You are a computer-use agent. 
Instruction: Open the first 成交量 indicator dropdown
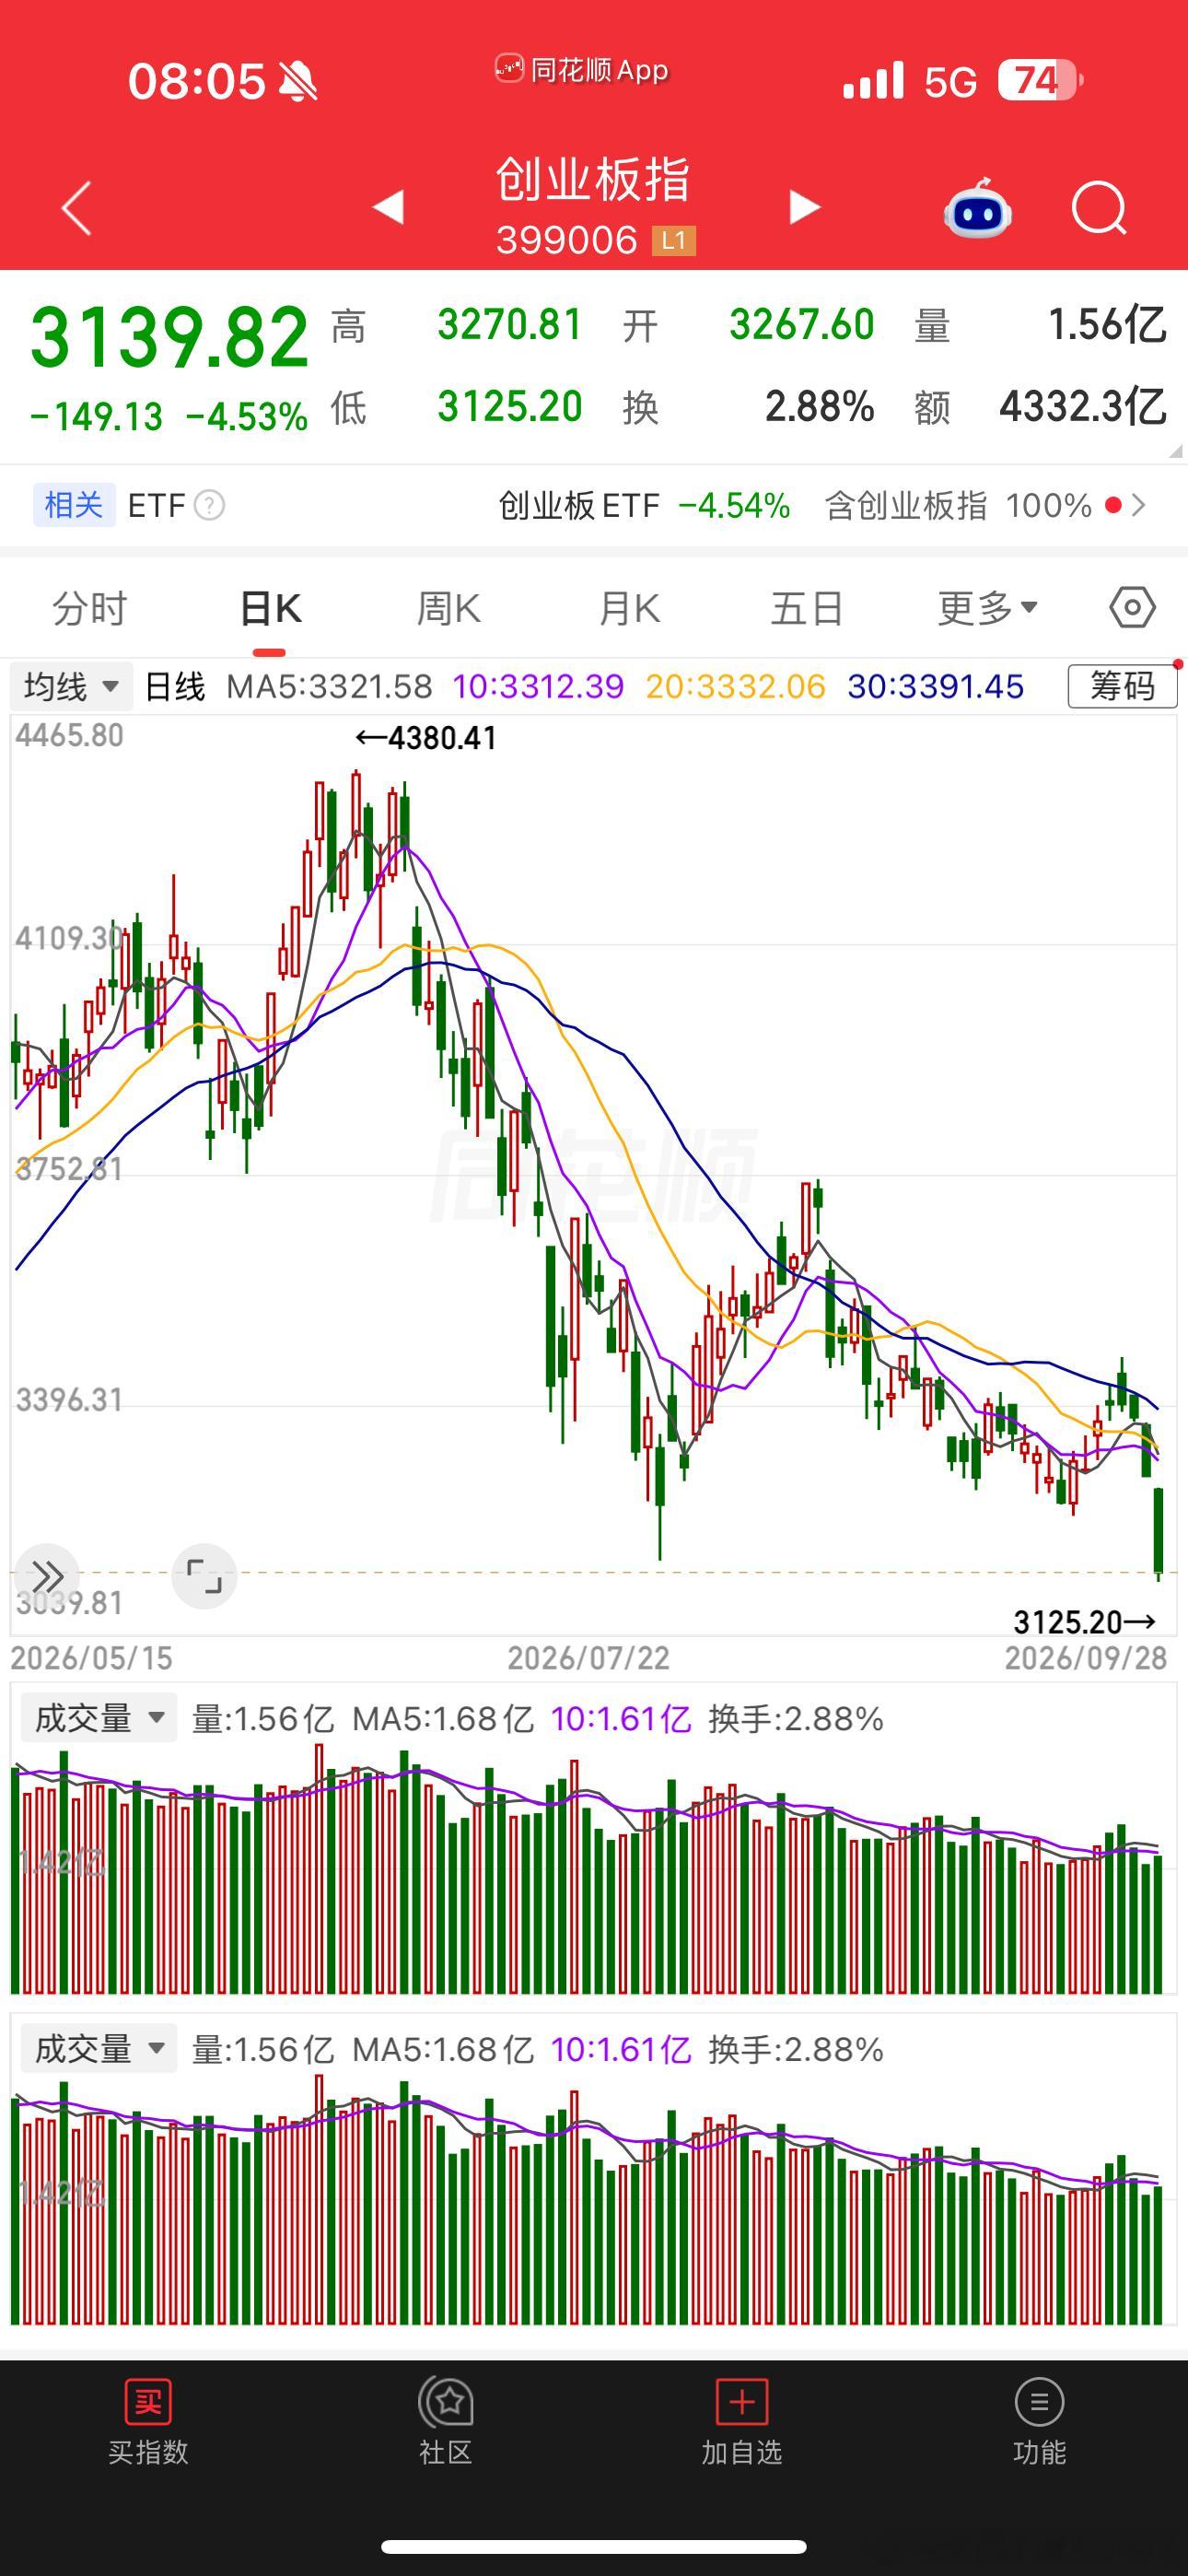click(98, 1718)
